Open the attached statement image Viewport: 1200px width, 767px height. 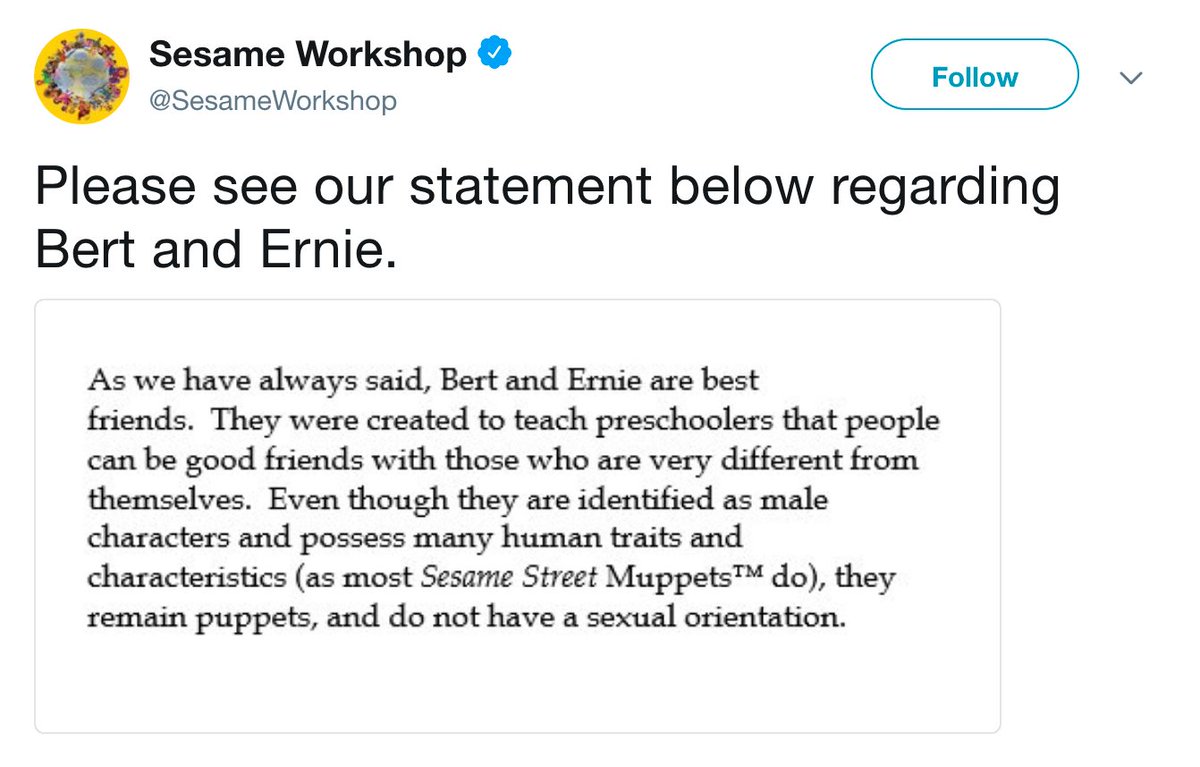tap(517, 515)
